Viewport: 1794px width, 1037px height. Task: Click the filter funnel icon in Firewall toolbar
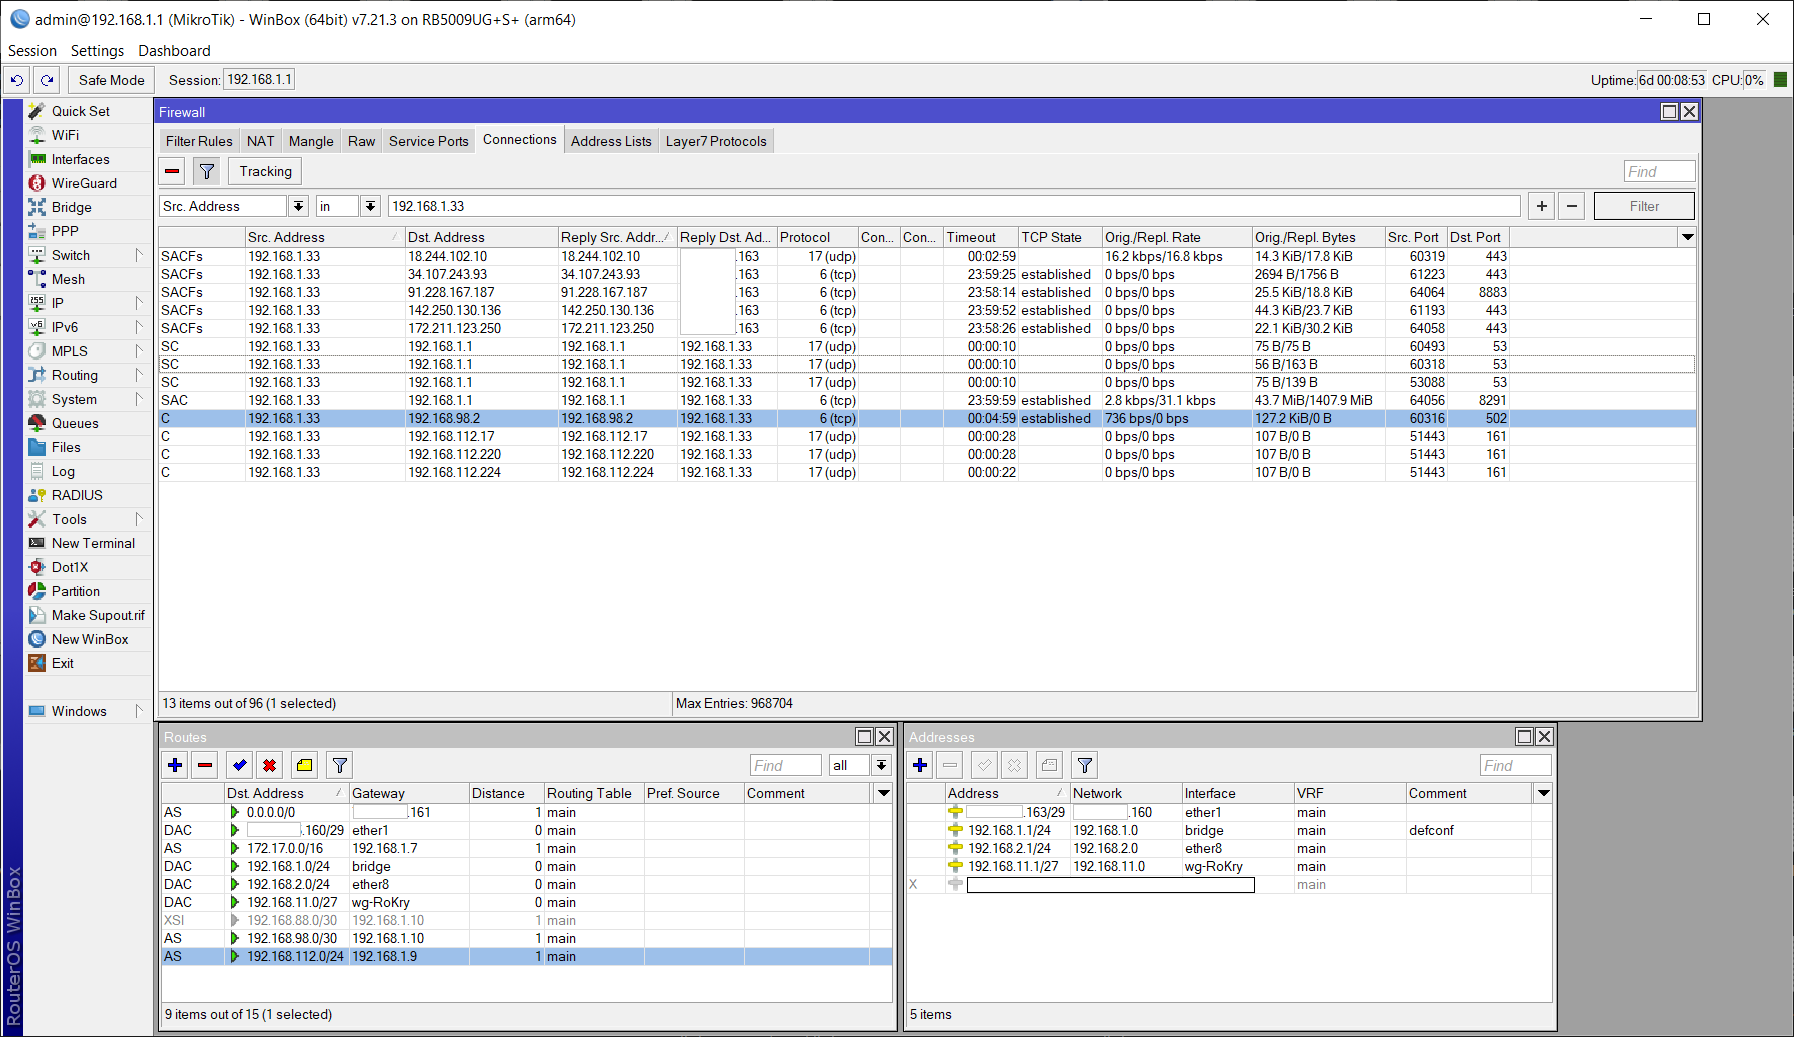coord(207,171)
